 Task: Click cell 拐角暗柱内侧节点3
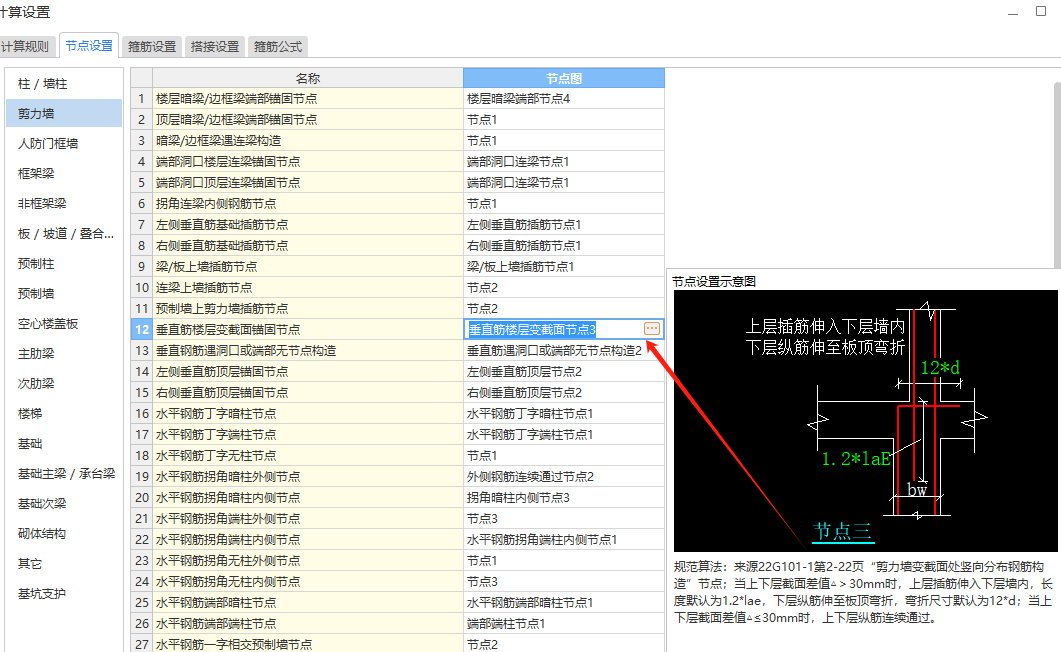point(564,497)
